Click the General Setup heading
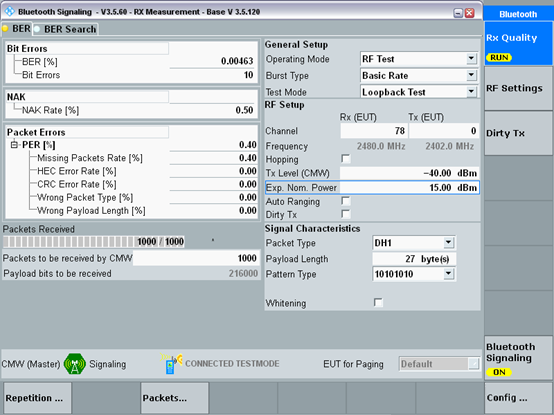Image resolution: width=554 pixels, height=415 pixels. (x=296, y=45)
